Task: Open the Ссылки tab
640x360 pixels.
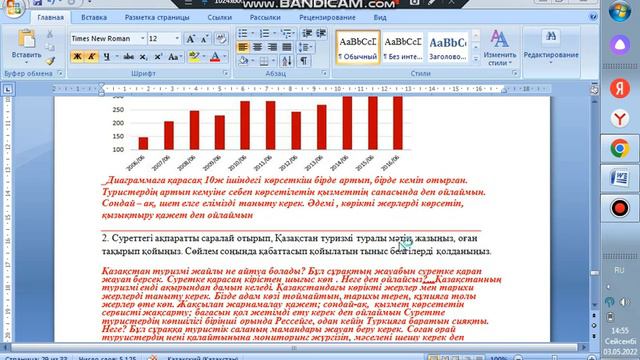Action: [220, 18]
